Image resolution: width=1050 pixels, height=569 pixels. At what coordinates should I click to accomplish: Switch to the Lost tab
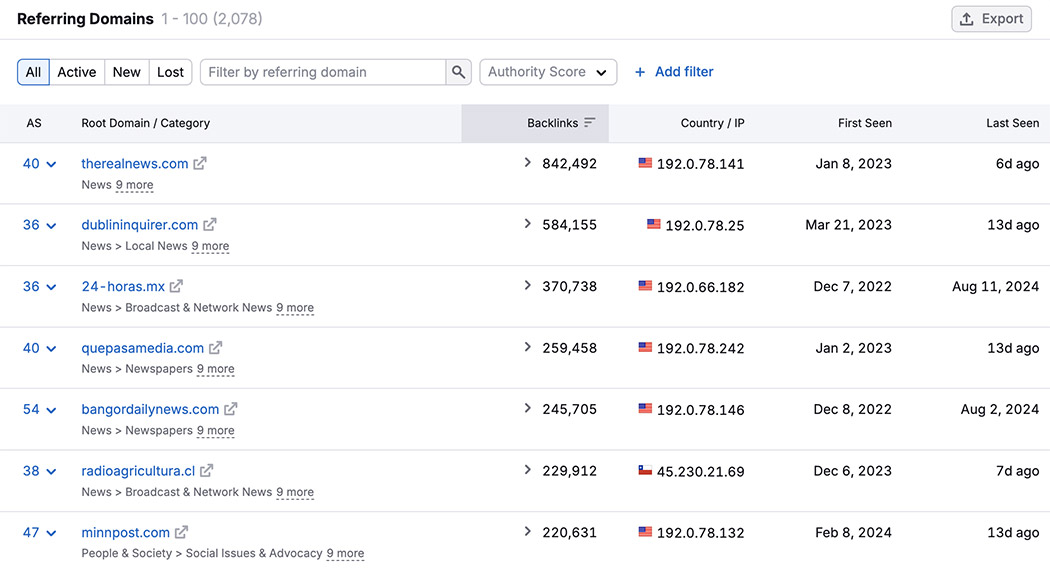tap(170, 72)
